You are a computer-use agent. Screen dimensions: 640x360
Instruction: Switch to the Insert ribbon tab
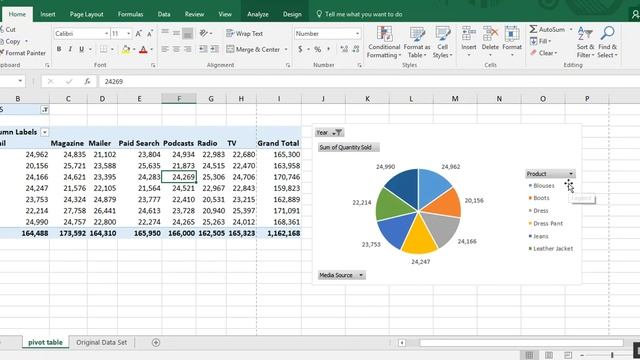tap(47, 14)
